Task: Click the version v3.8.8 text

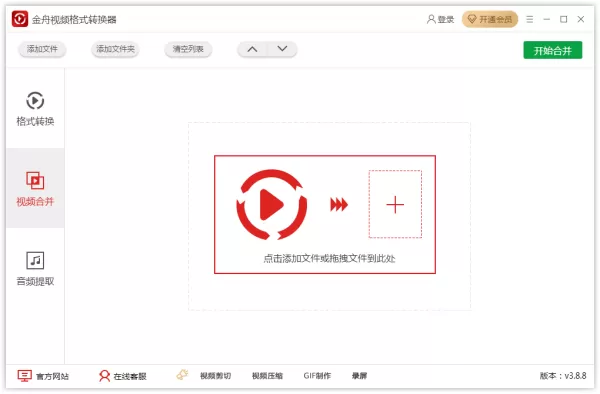Action: [x=563, y=376]
